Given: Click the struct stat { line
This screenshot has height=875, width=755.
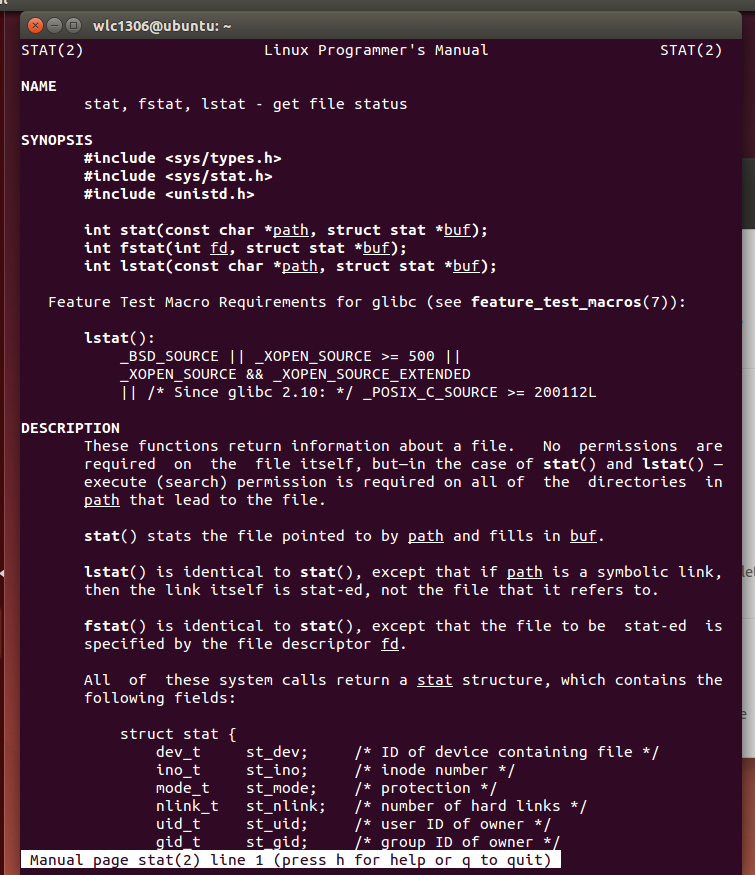Looking at the screenshot, I should click(178, 734).
